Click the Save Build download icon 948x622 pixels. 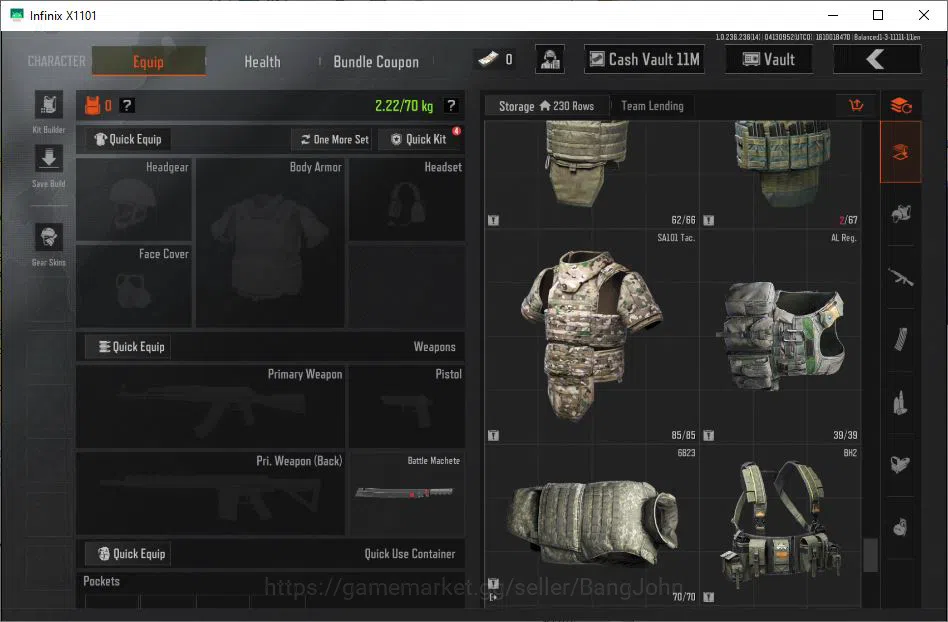pos(48,160)
